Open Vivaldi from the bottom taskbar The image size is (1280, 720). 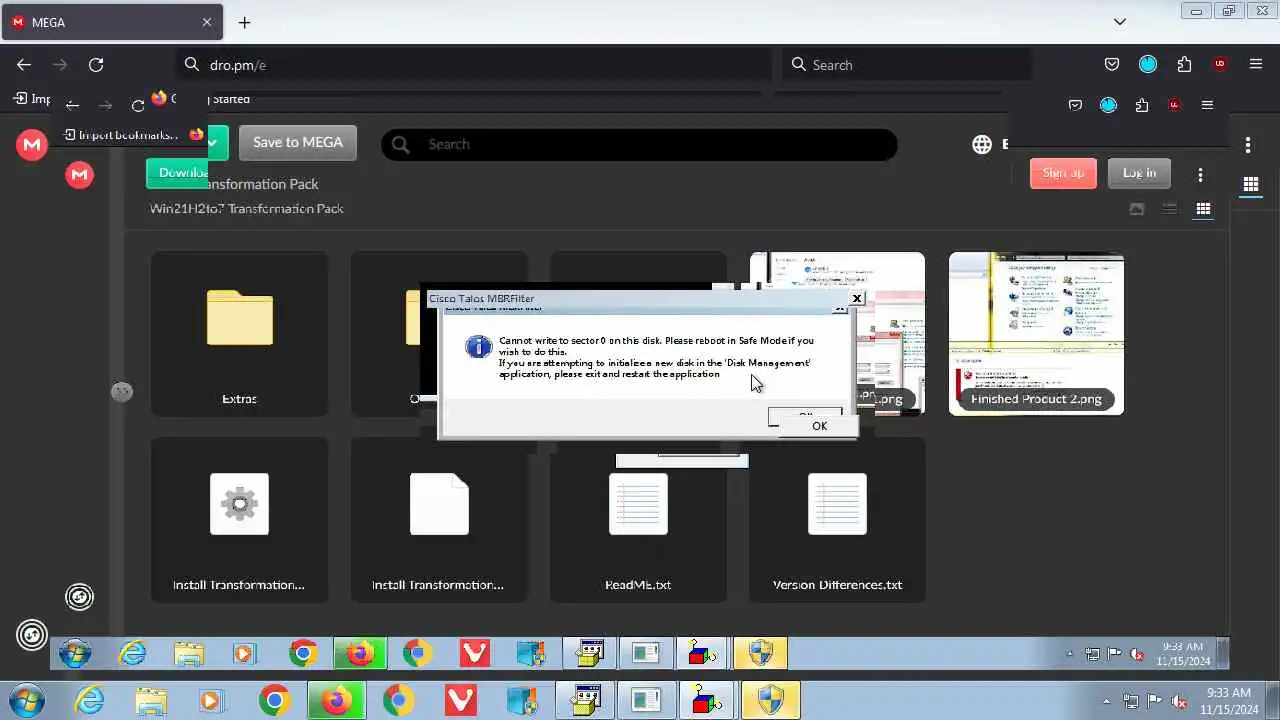460,700
